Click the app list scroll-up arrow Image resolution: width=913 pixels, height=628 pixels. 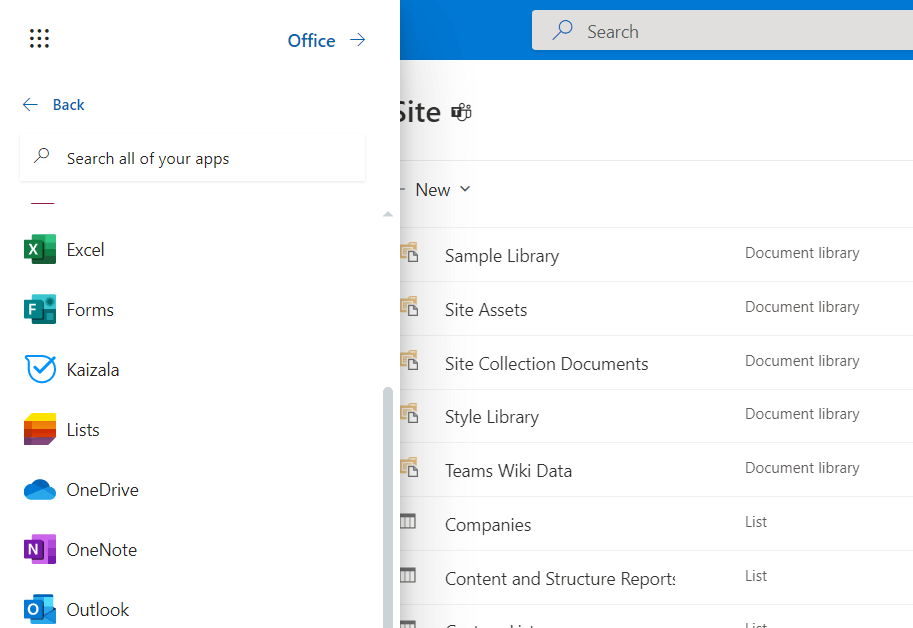388,214
